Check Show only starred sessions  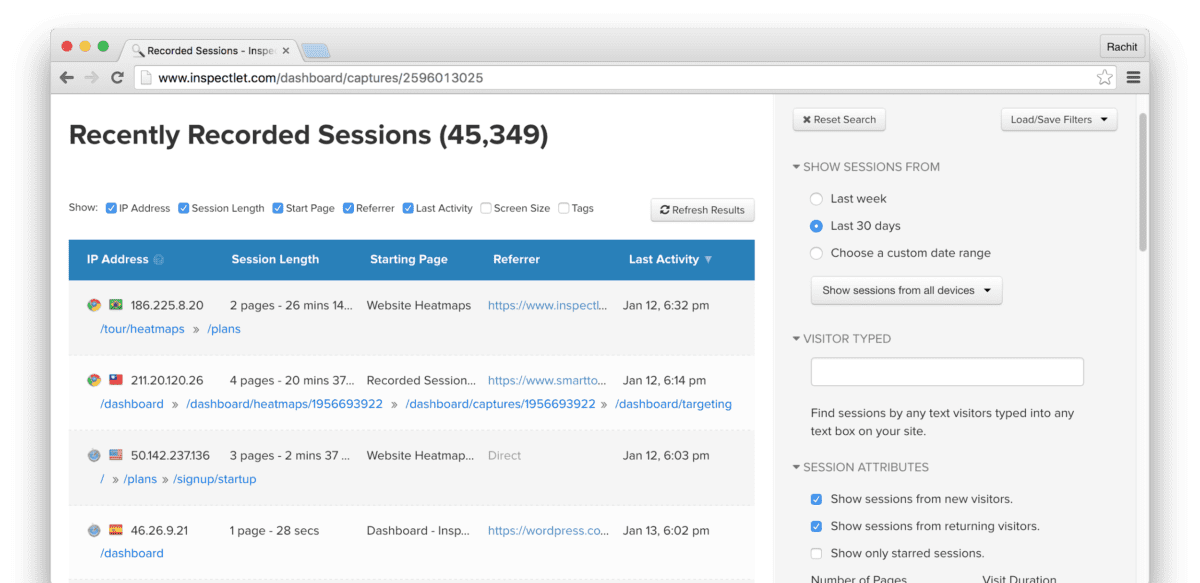817,553
